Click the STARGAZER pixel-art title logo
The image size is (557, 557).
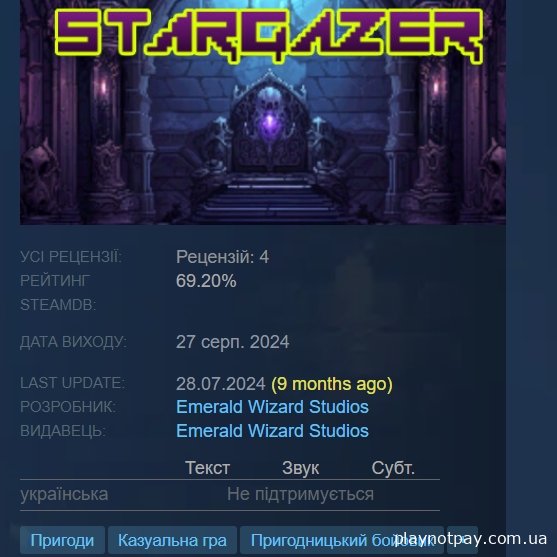pyautogui.click(x=269, y=36)
